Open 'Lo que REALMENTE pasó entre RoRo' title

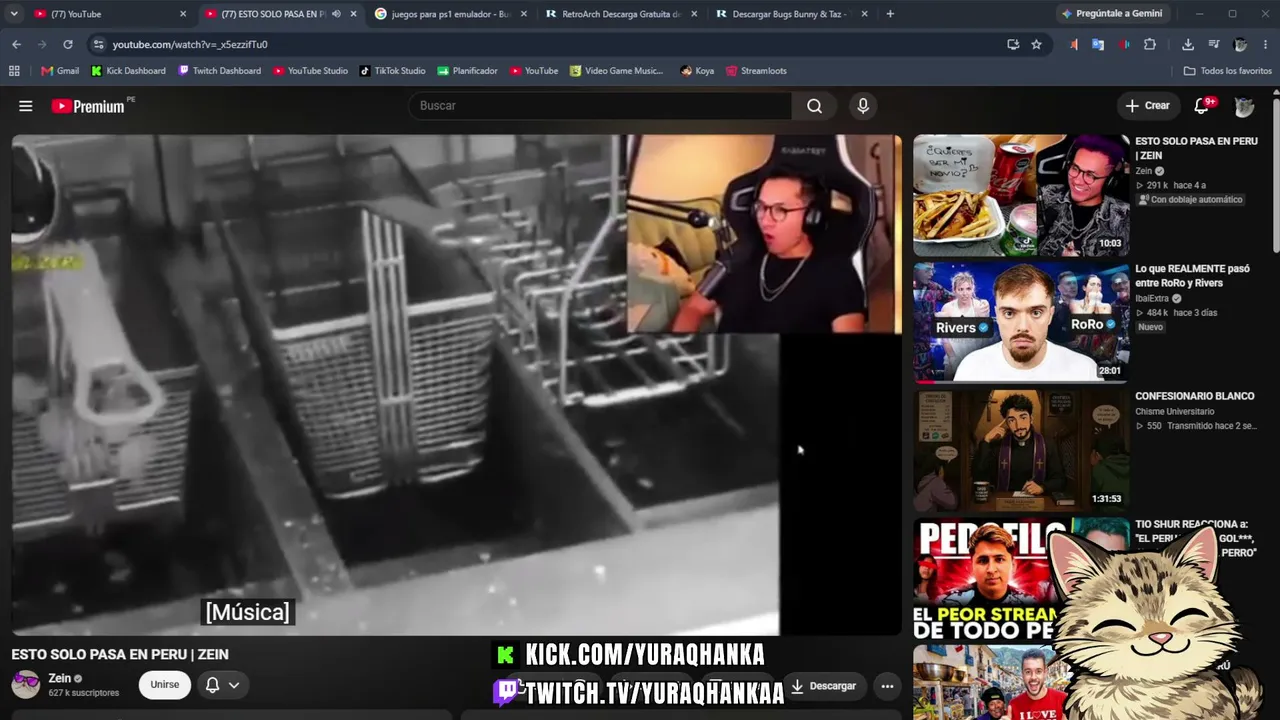(1193, 276)
